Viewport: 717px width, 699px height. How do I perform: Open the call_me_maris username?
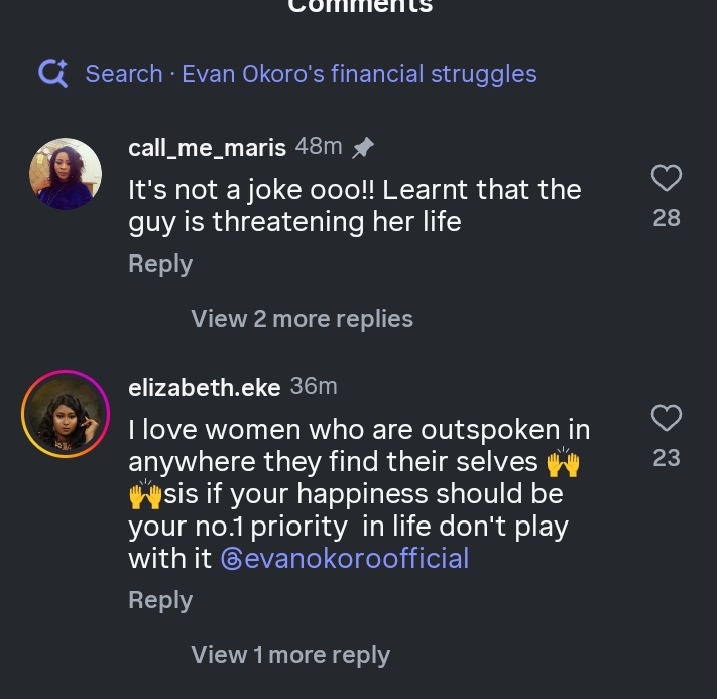coord(207,147)
